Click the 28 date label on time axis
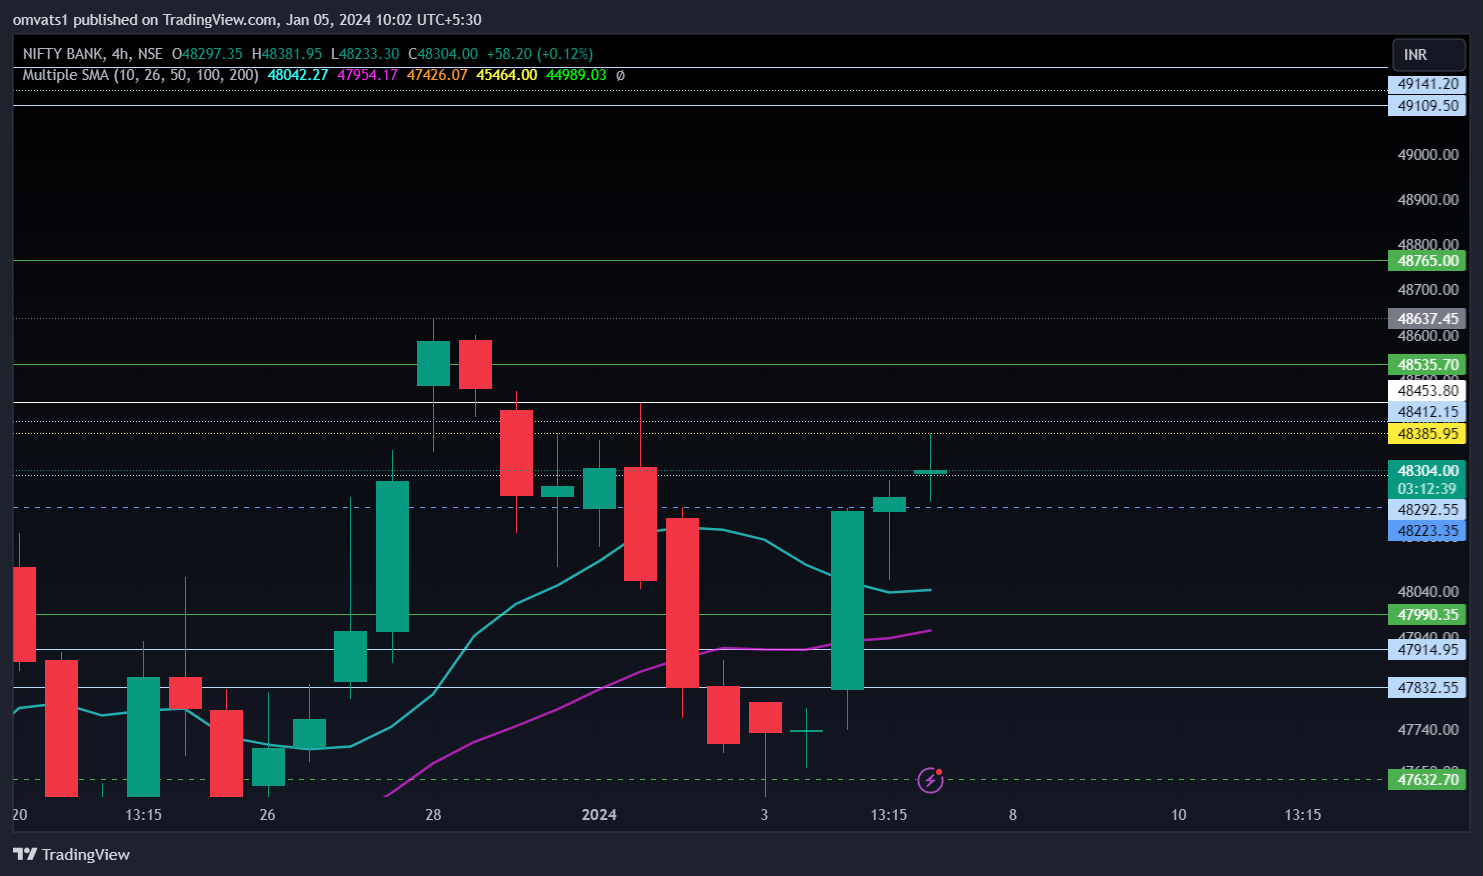This screenshot has width=1483, height=876. tap(433, 815)
